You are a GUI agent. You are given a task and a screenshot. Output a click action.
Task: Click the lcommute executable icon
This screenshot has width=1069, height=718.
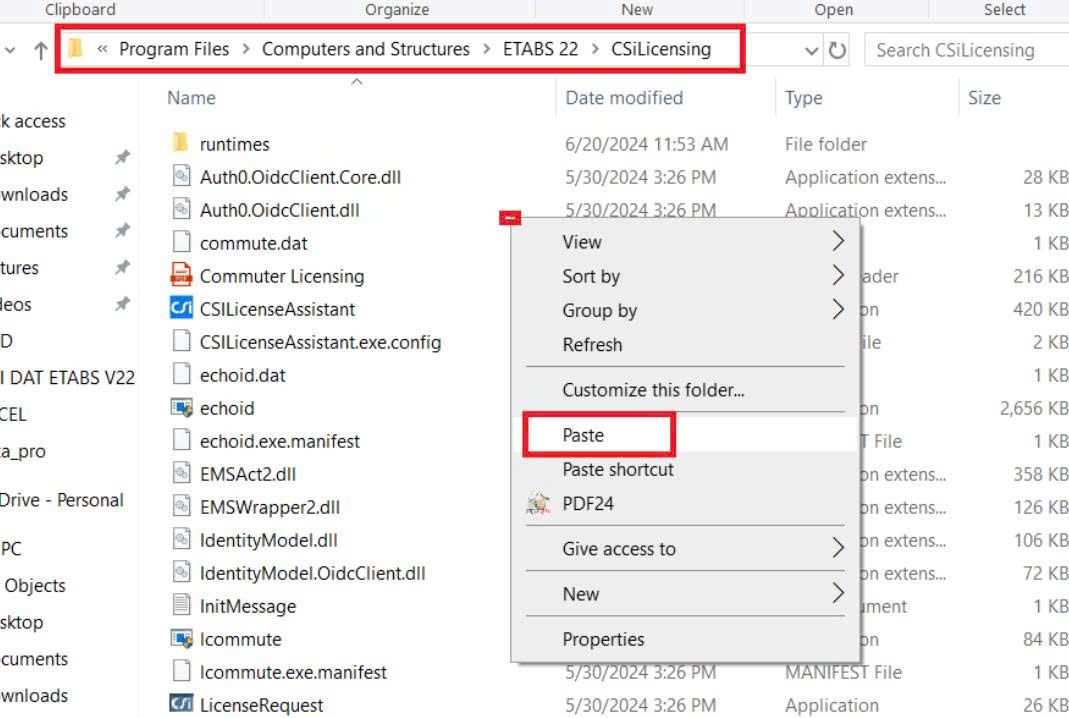(x=181, y=638)
